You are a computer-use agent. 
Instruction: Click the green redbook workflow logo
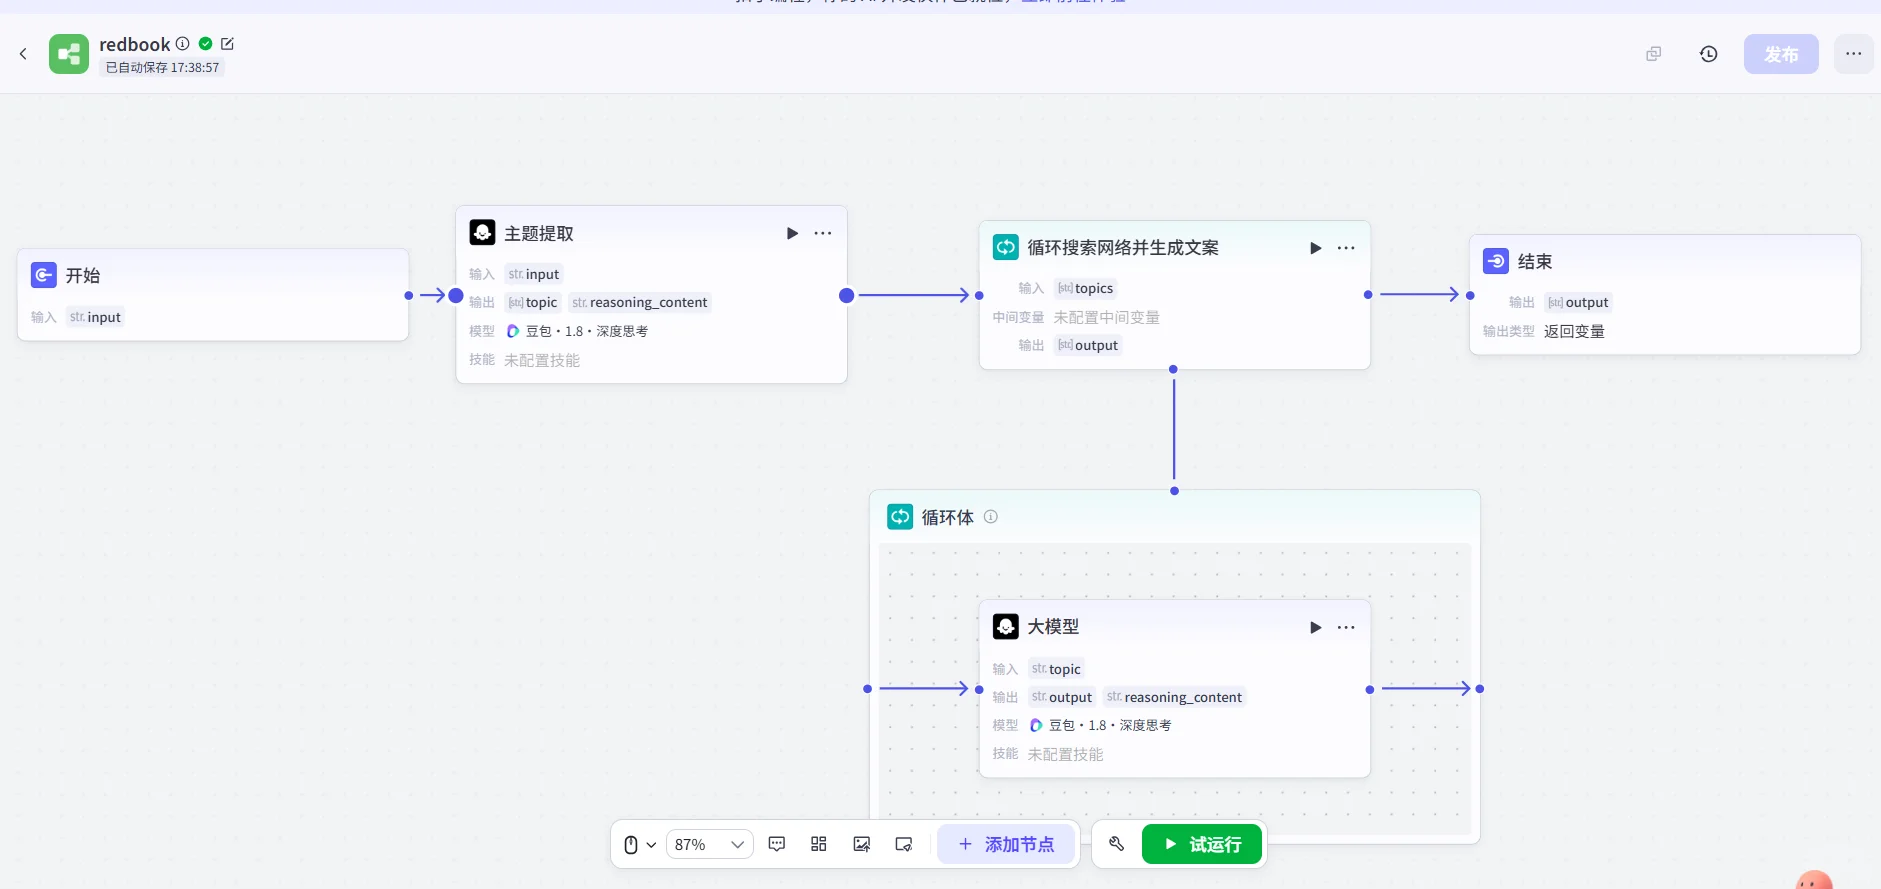(69, 54)
